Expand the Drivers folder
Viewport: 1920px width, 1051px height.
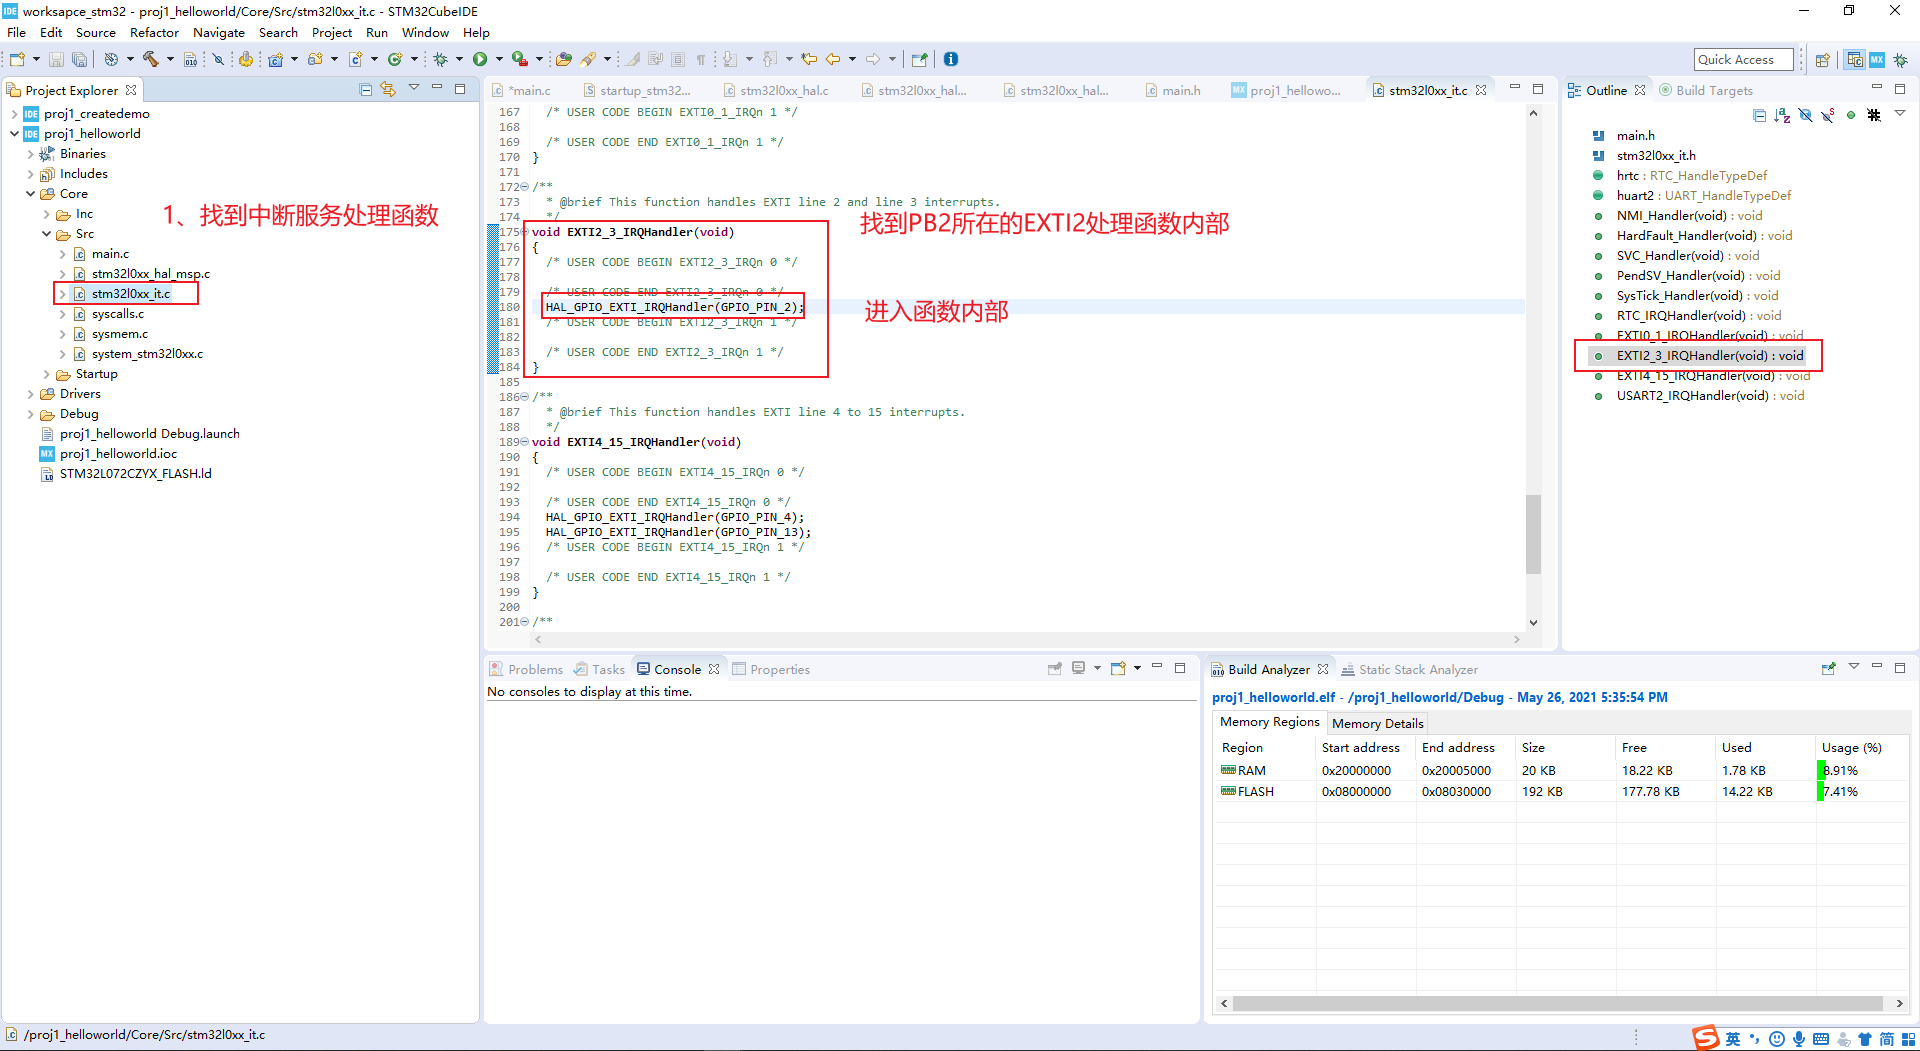tap(30, 394)
